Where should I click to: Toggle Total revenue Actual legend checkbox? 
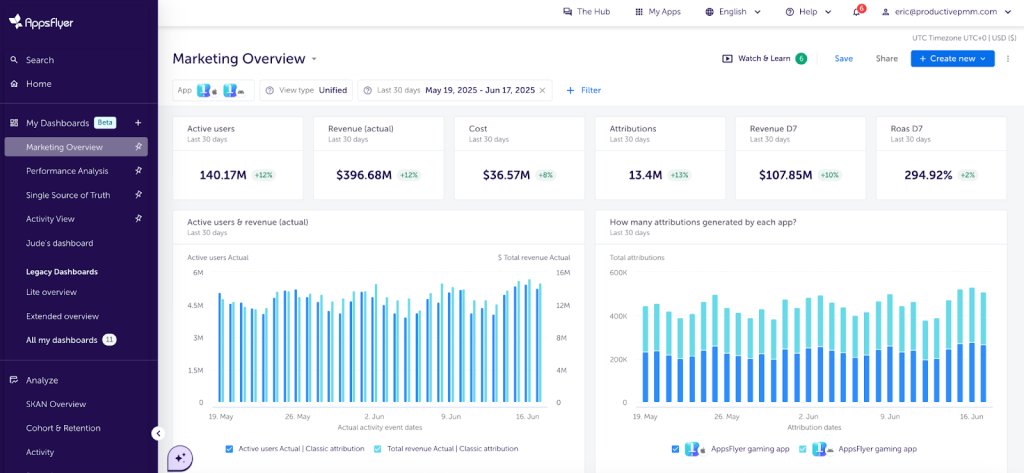(377, 449)
